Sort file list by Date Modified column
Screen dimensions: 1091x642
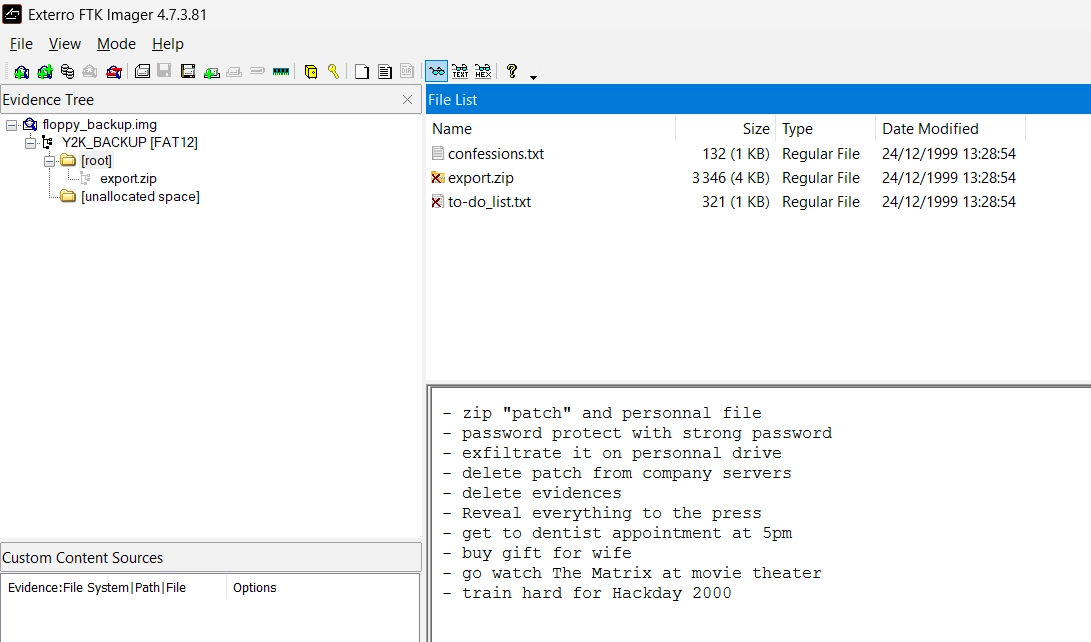pos(930,129)
